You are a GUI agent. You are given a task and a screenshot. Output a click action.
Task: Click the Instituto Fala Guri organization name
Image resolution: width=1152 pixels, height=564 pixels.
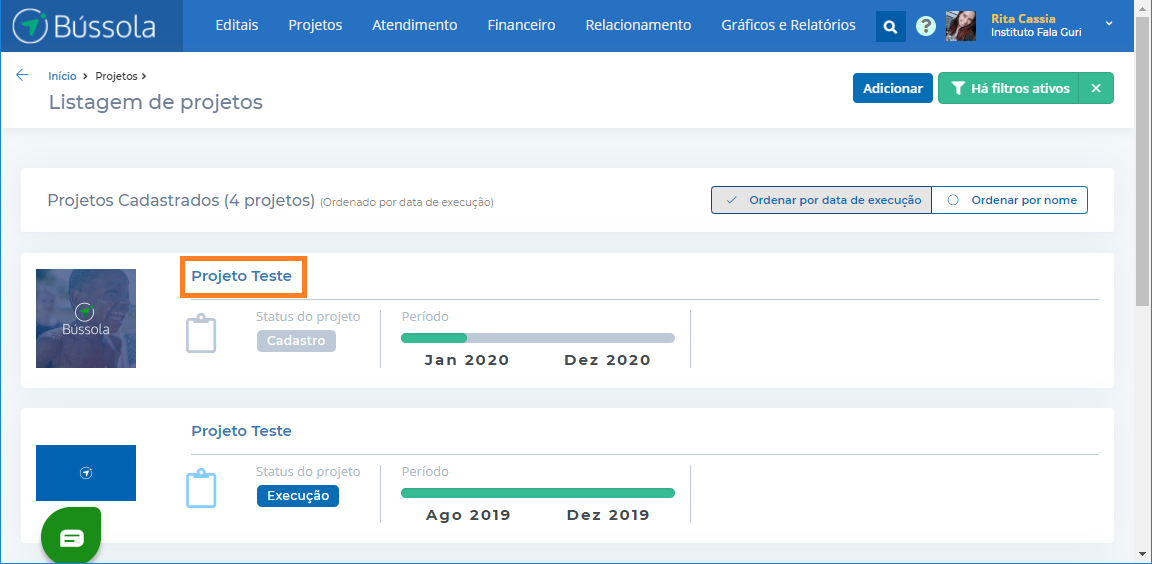click(x=1036, y=32)
